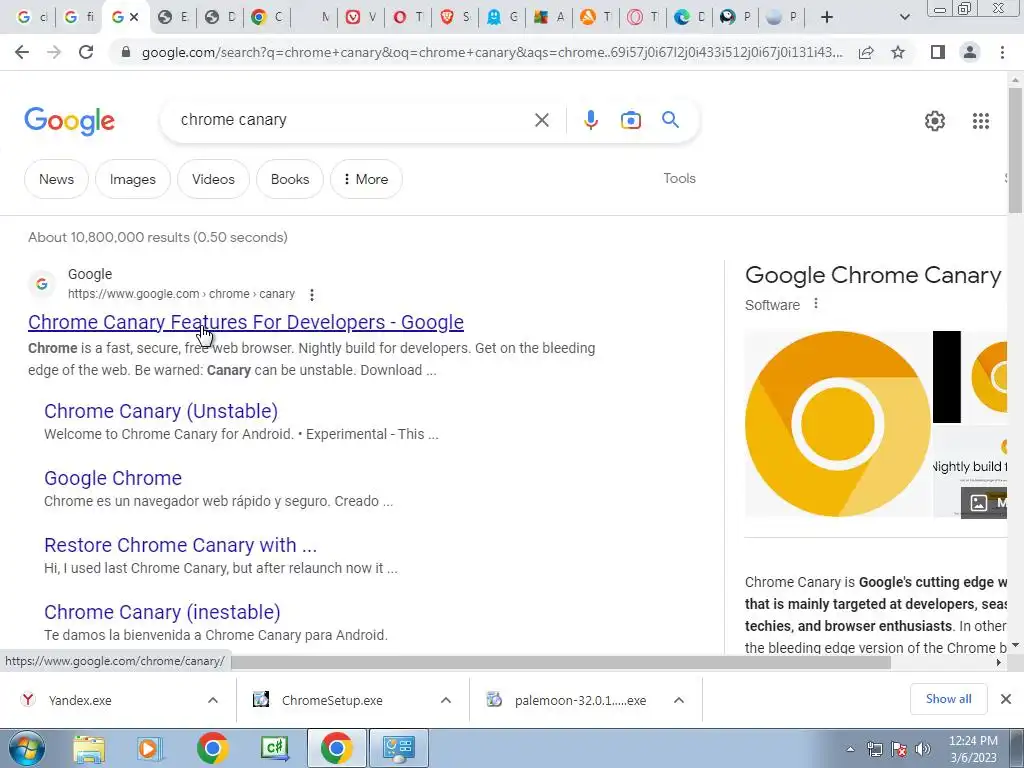
Task: Start voice search with the microphone icon
Action: [x=590, y=120]
